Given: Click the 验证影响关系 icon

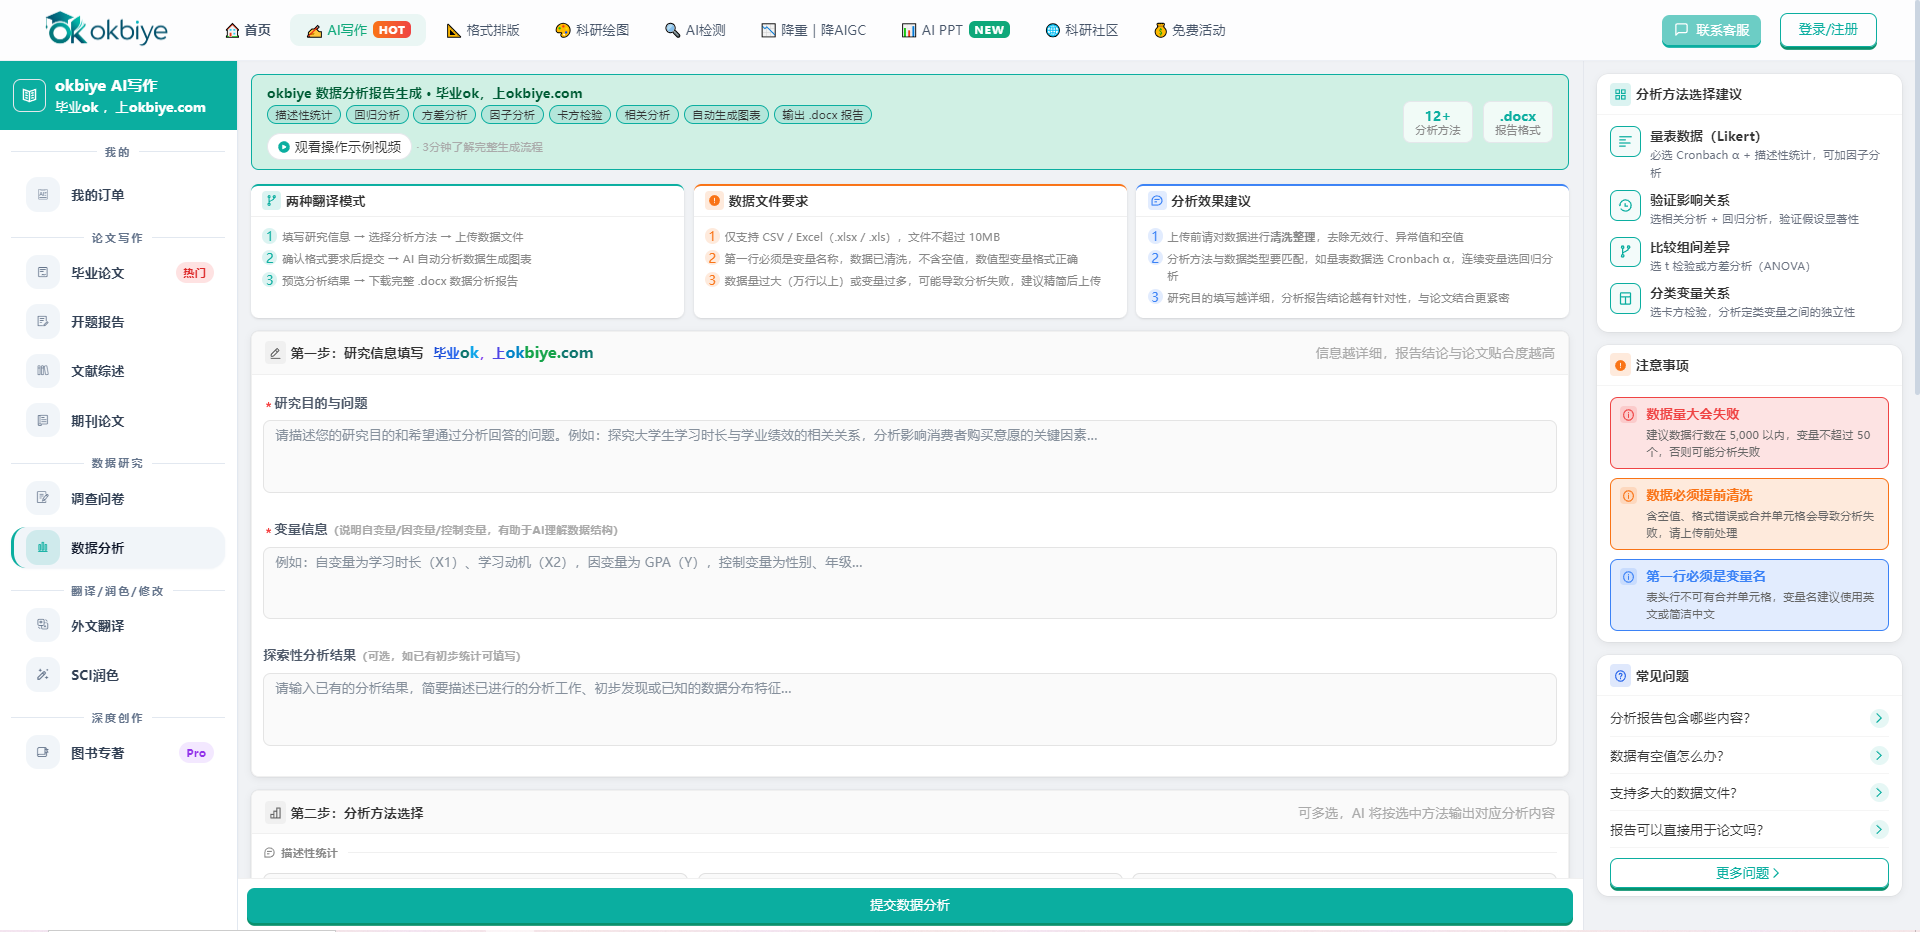Looking at the screenshot, I should tap(1625, 206).
